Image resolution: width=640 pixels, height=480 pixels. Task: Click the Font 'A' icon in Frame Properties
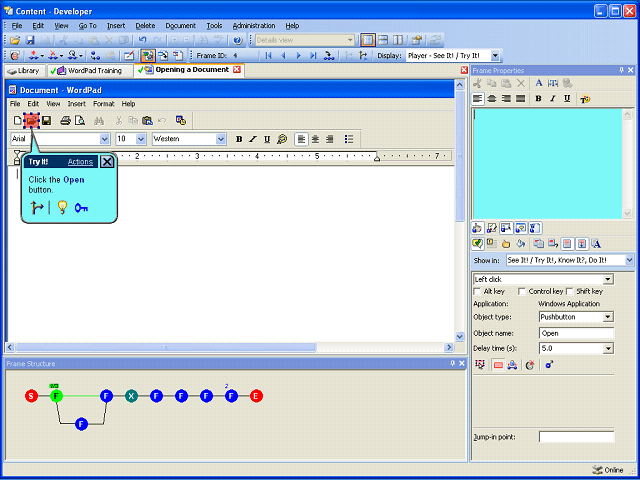click(539, 83)
